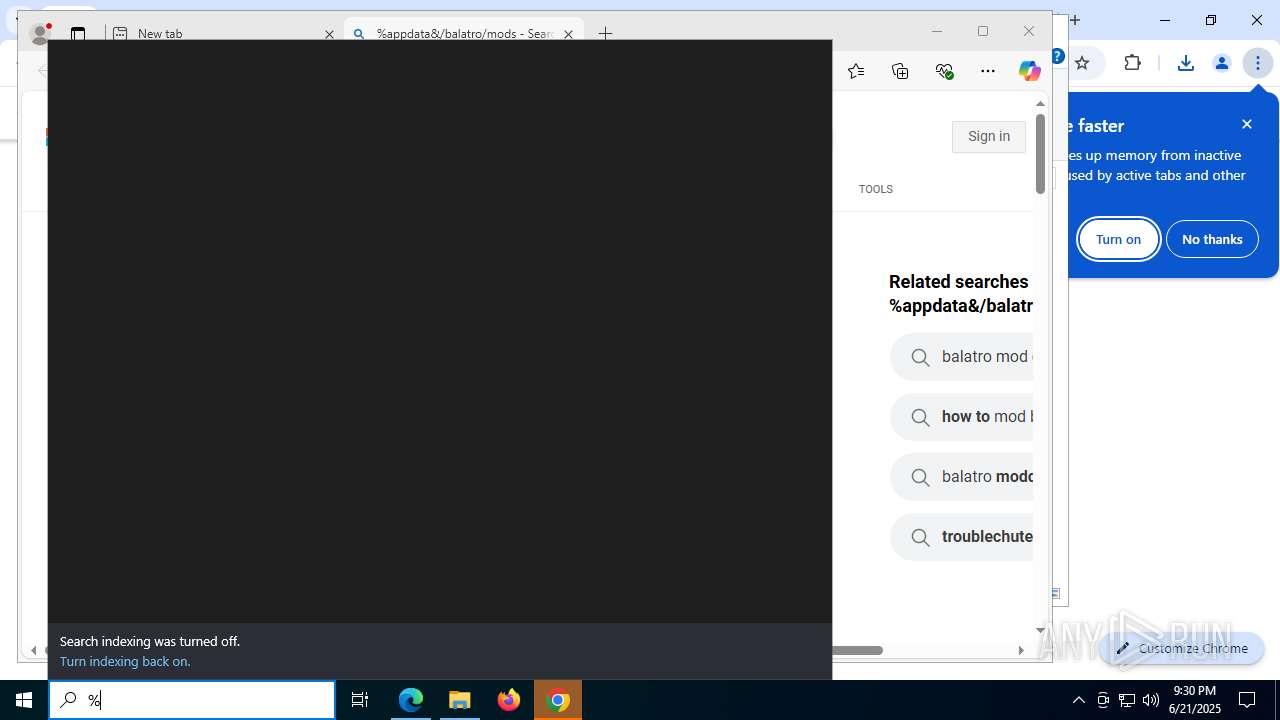The width and height of the screenshot is (1280, 720).
Task: Open the Windows Start menu
Action: 24,700
